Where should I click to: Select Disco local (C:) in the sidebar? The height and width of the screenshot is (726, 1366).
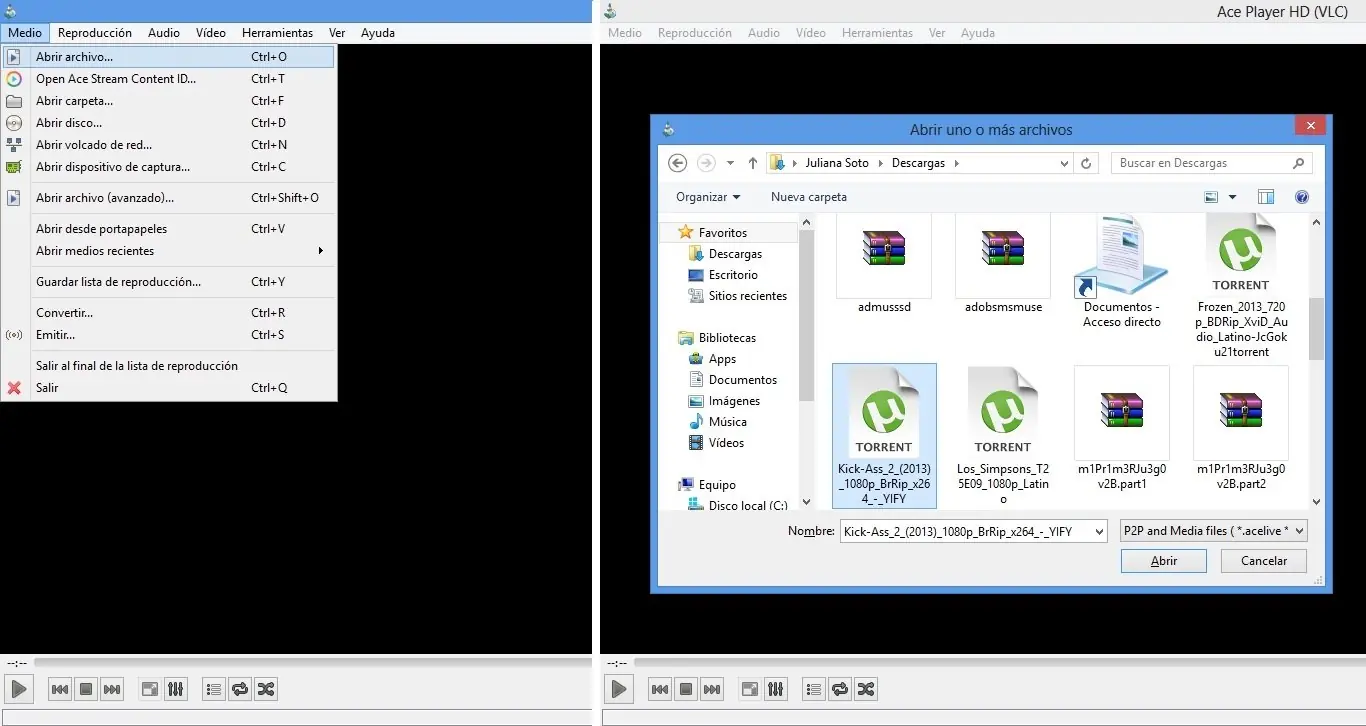click(747, 506)
